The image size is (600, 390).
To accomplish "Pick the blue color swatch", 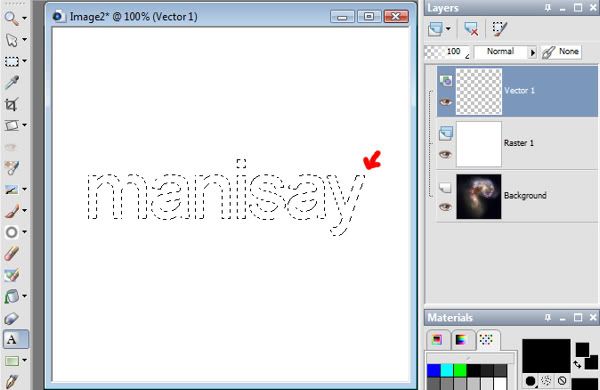I will [x=434, y=370].
